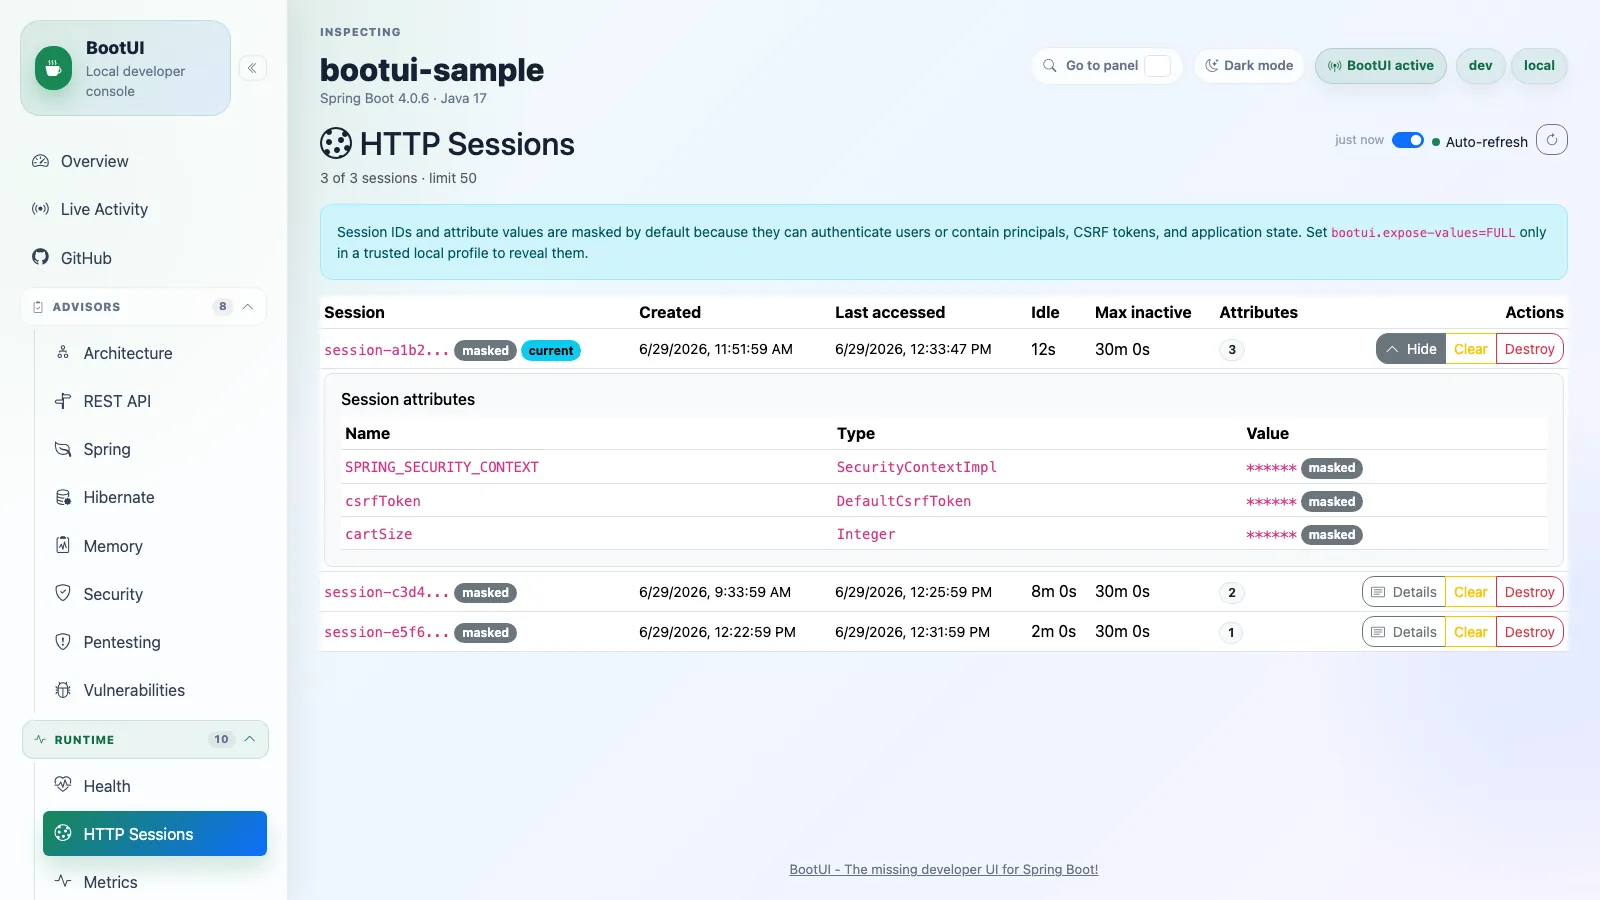This screenshot has height=900, width=1600.
Task: Click the manual refresh circular arrow
Action: [1552, 140]
